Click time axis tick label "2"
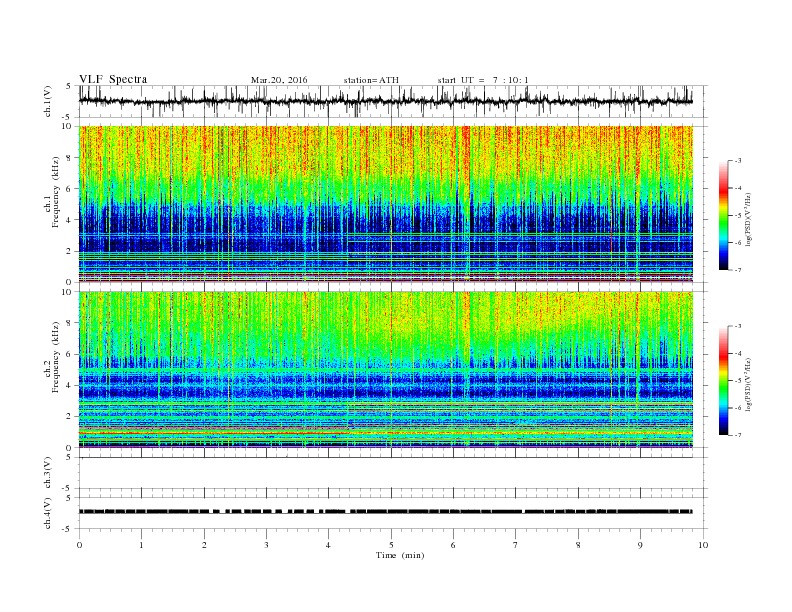Image resolution: width=792 pixels, height=612 pixels. click(x=204, y=545)
